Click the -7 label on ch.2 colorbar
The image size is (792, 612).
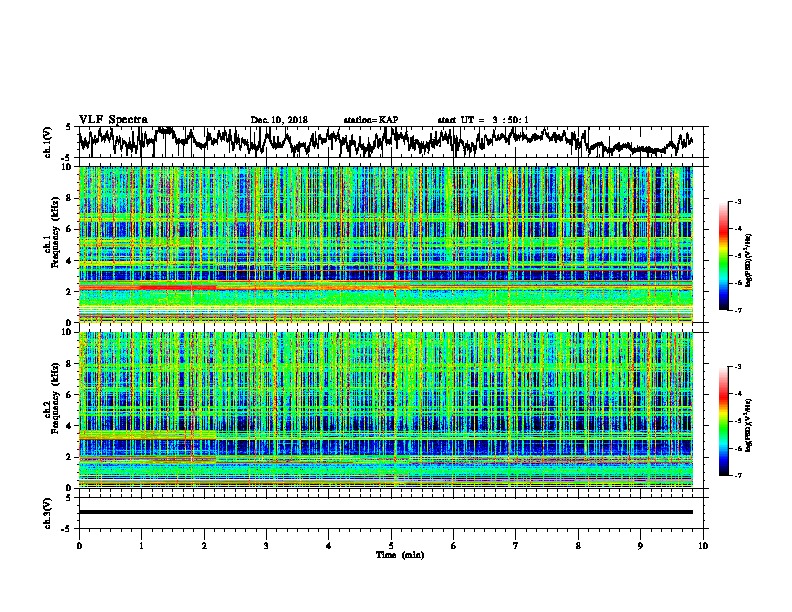coord(738,476)
